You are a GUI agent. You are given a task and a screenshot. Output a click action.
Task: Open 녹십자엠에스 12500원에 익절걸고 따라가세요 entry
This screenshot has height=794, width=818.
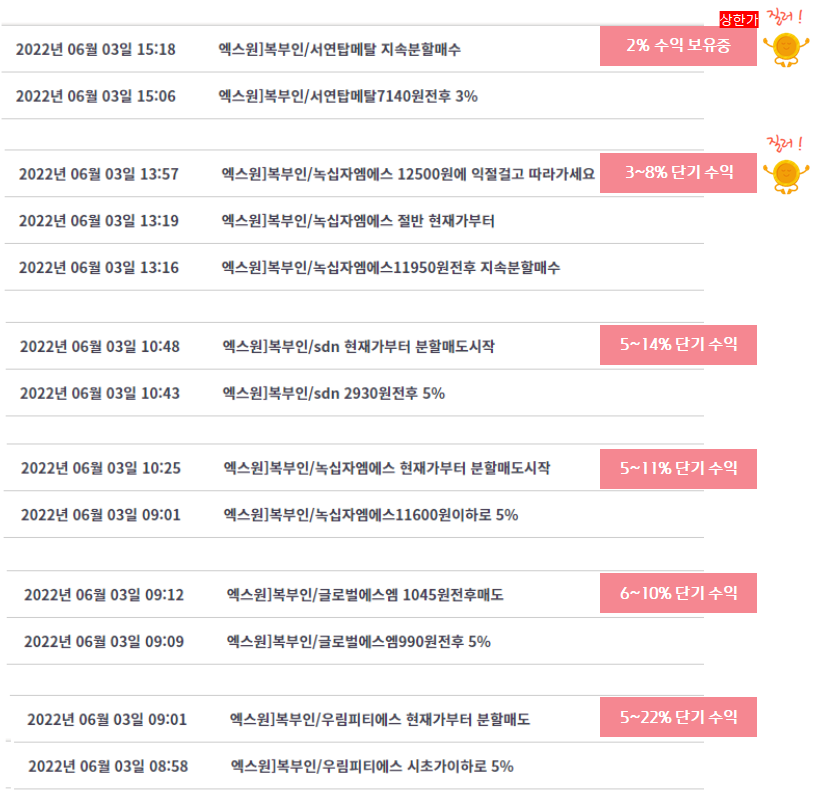pos(408,174)
